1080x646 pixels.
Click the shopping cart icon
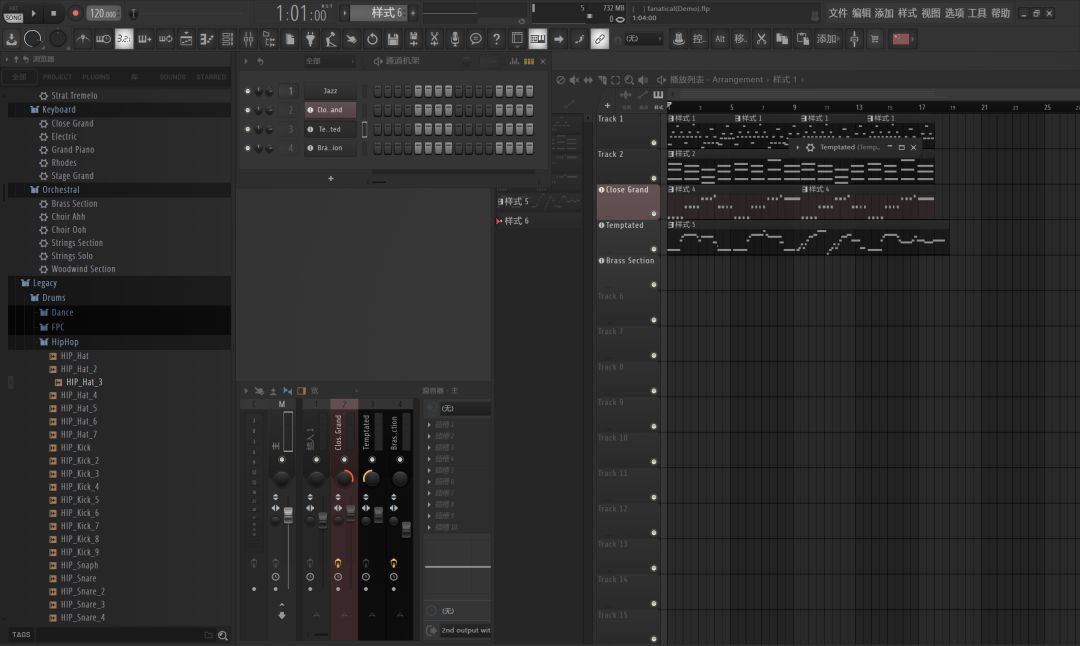tap(875, 39)
